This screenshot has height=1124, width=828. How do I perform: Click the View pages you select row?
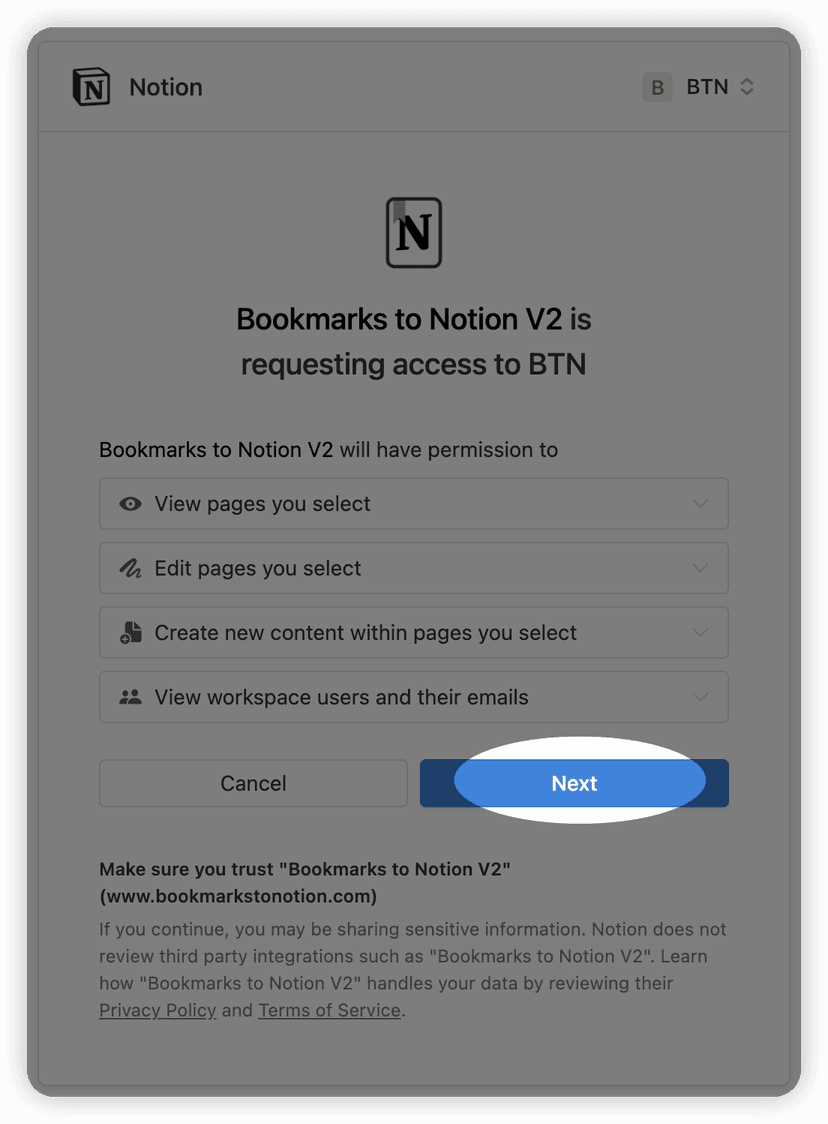414,504
